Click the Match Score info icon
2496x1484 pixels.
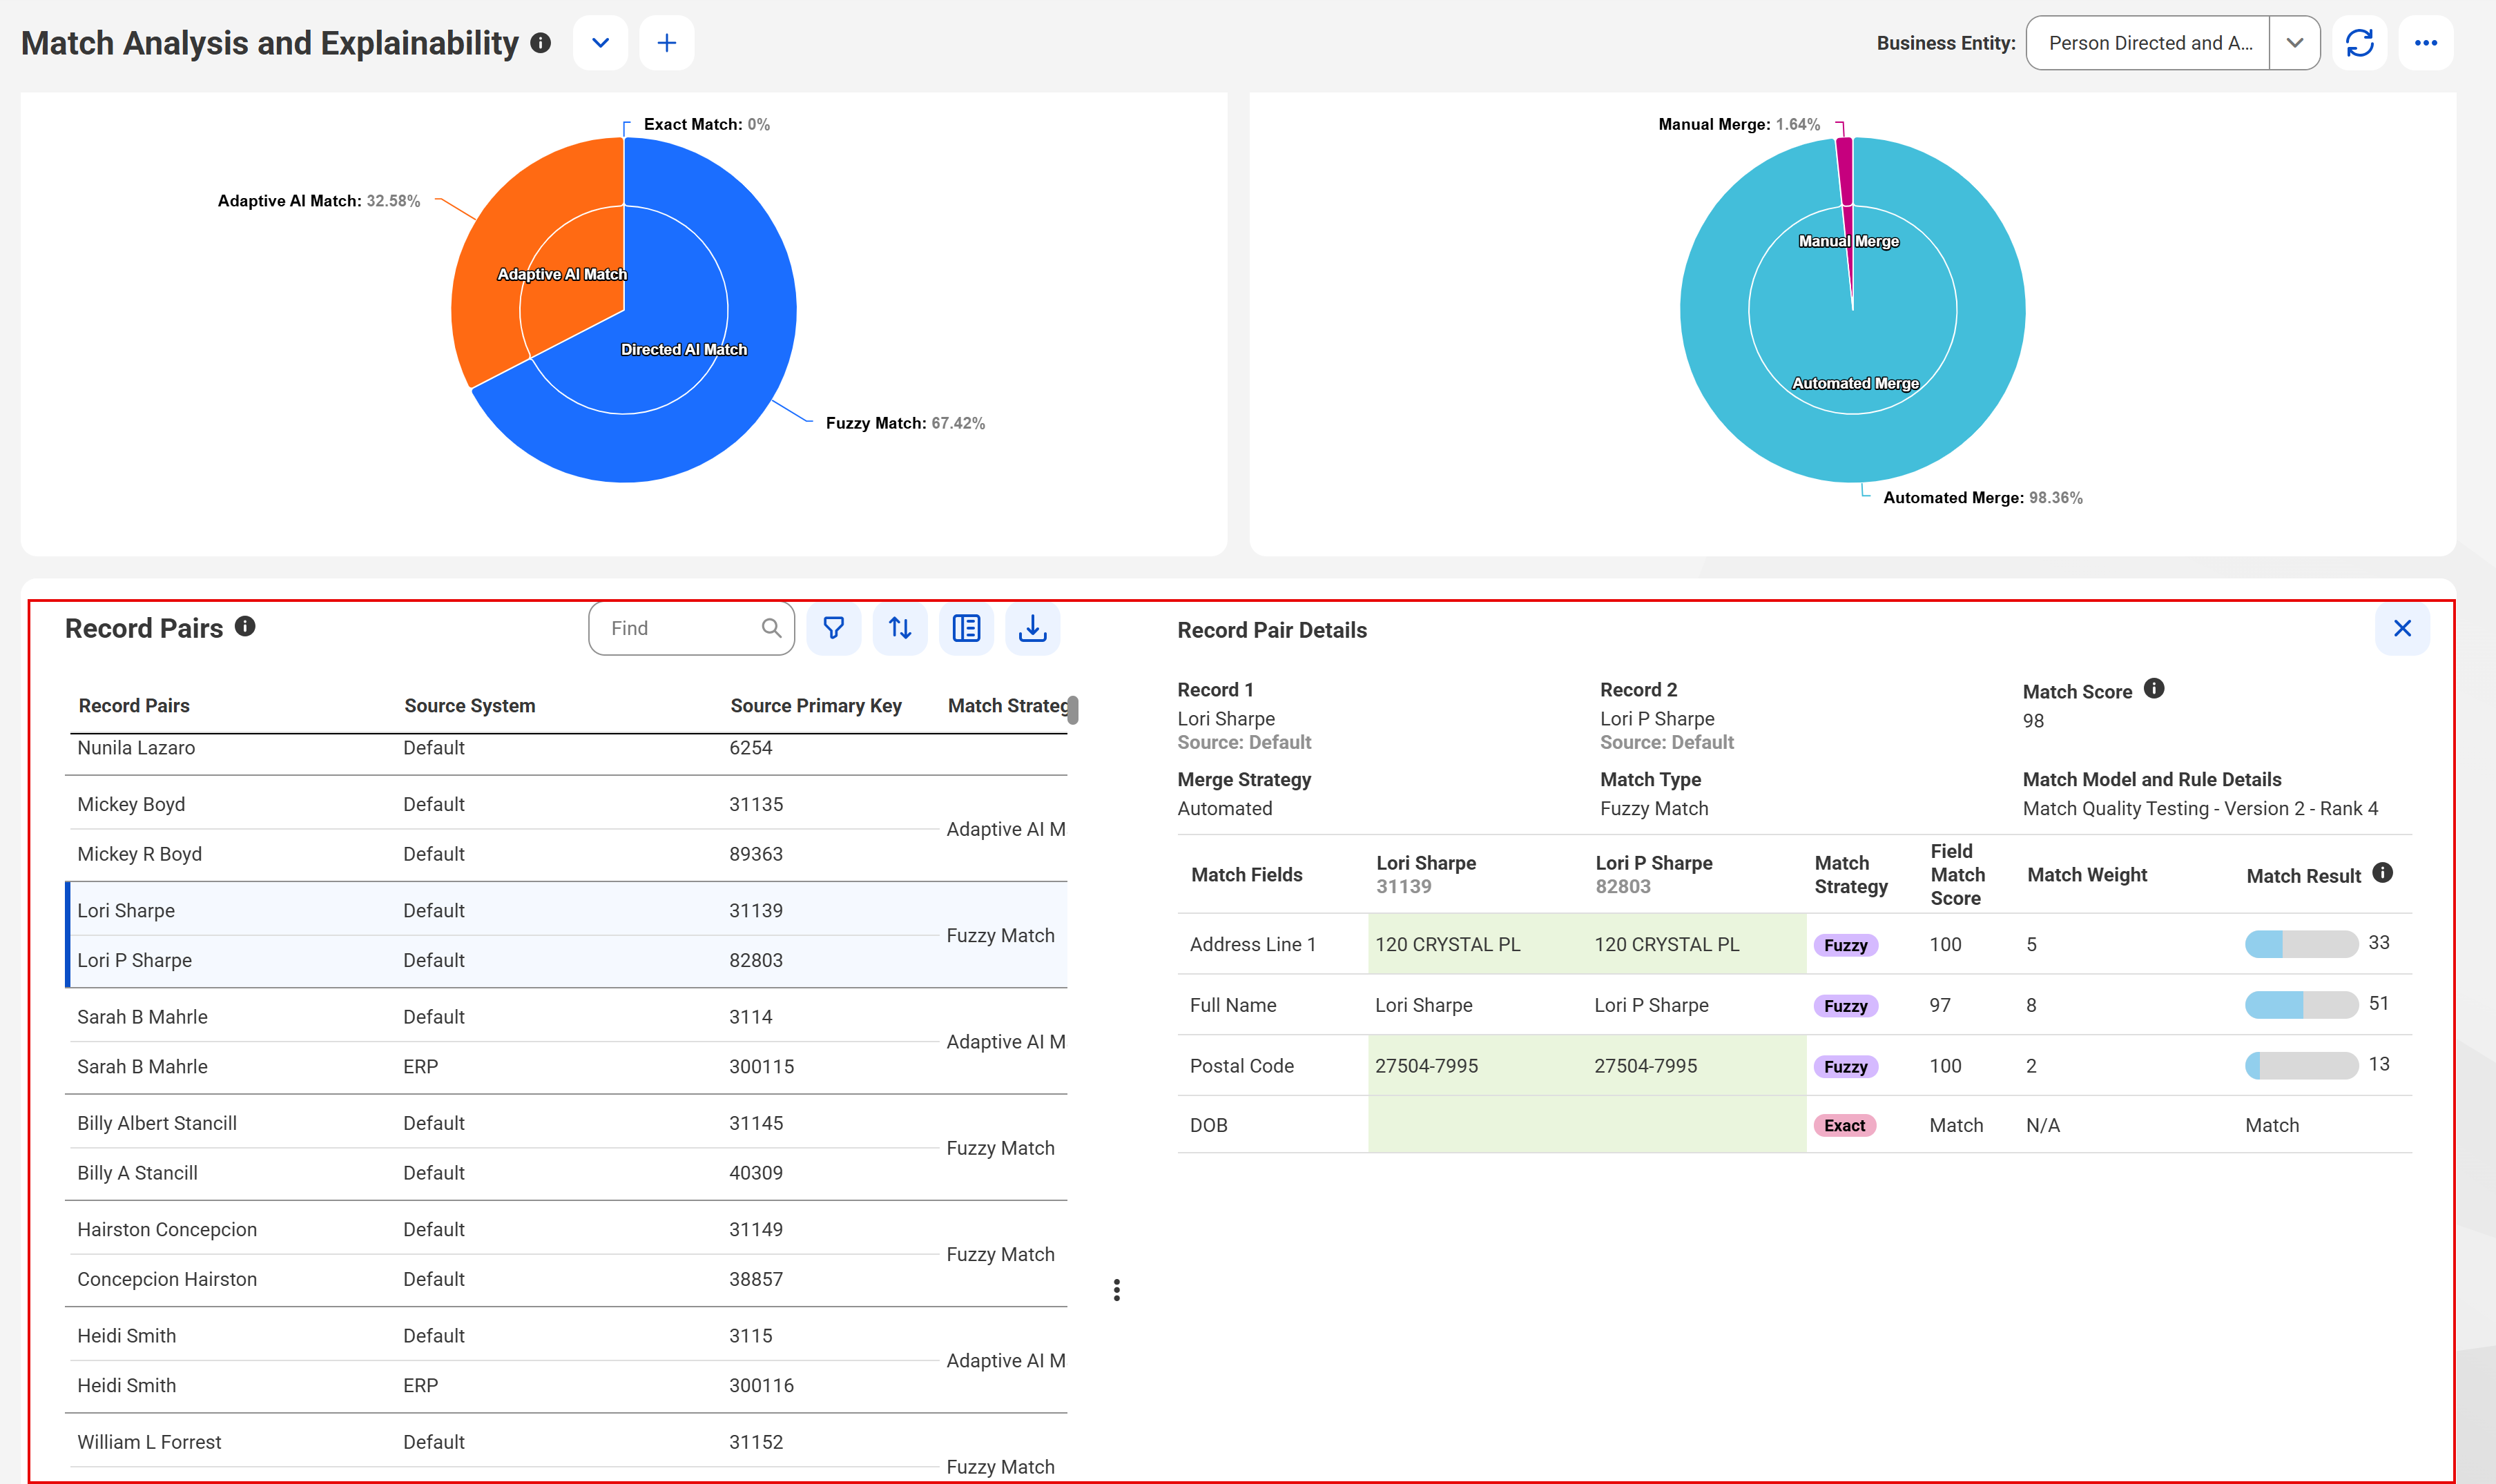[2154, 689]
